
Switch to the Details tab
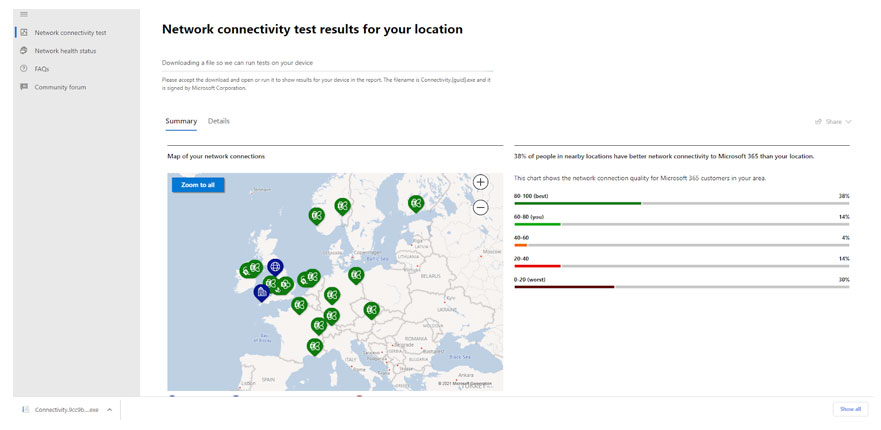(219, 121)
